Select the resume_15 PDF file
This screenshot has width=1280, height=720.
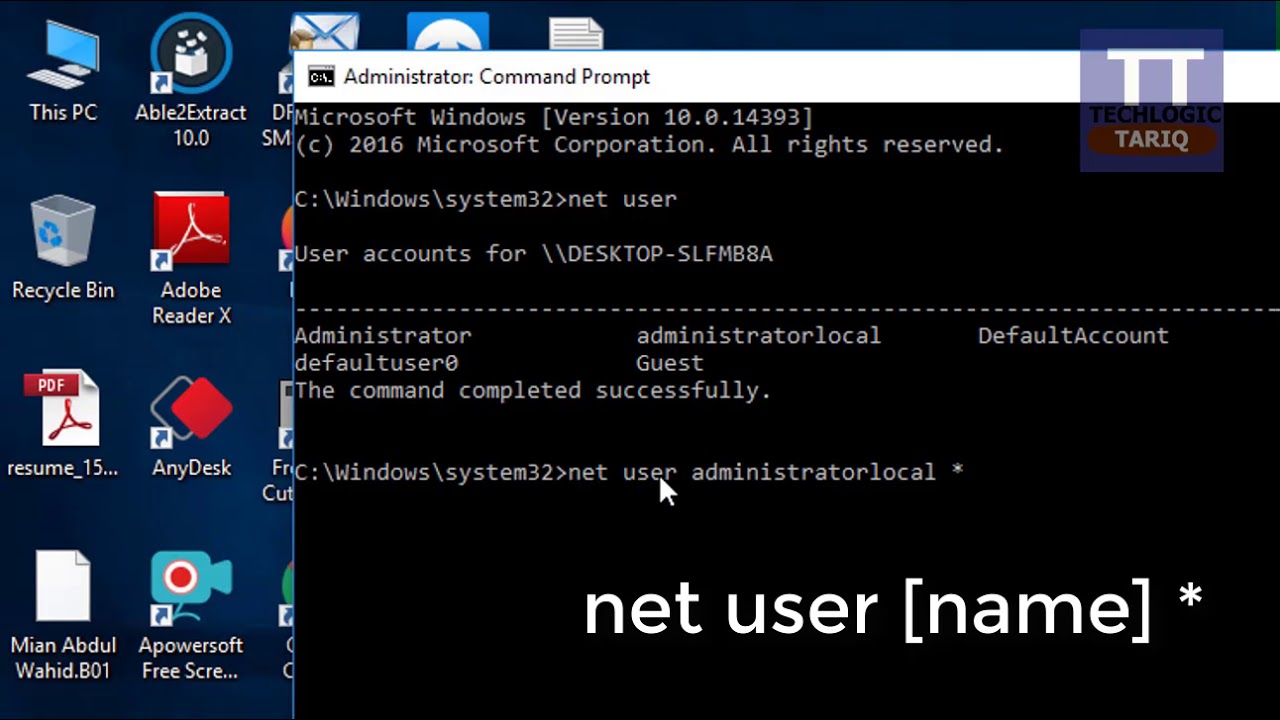point(63,424)
